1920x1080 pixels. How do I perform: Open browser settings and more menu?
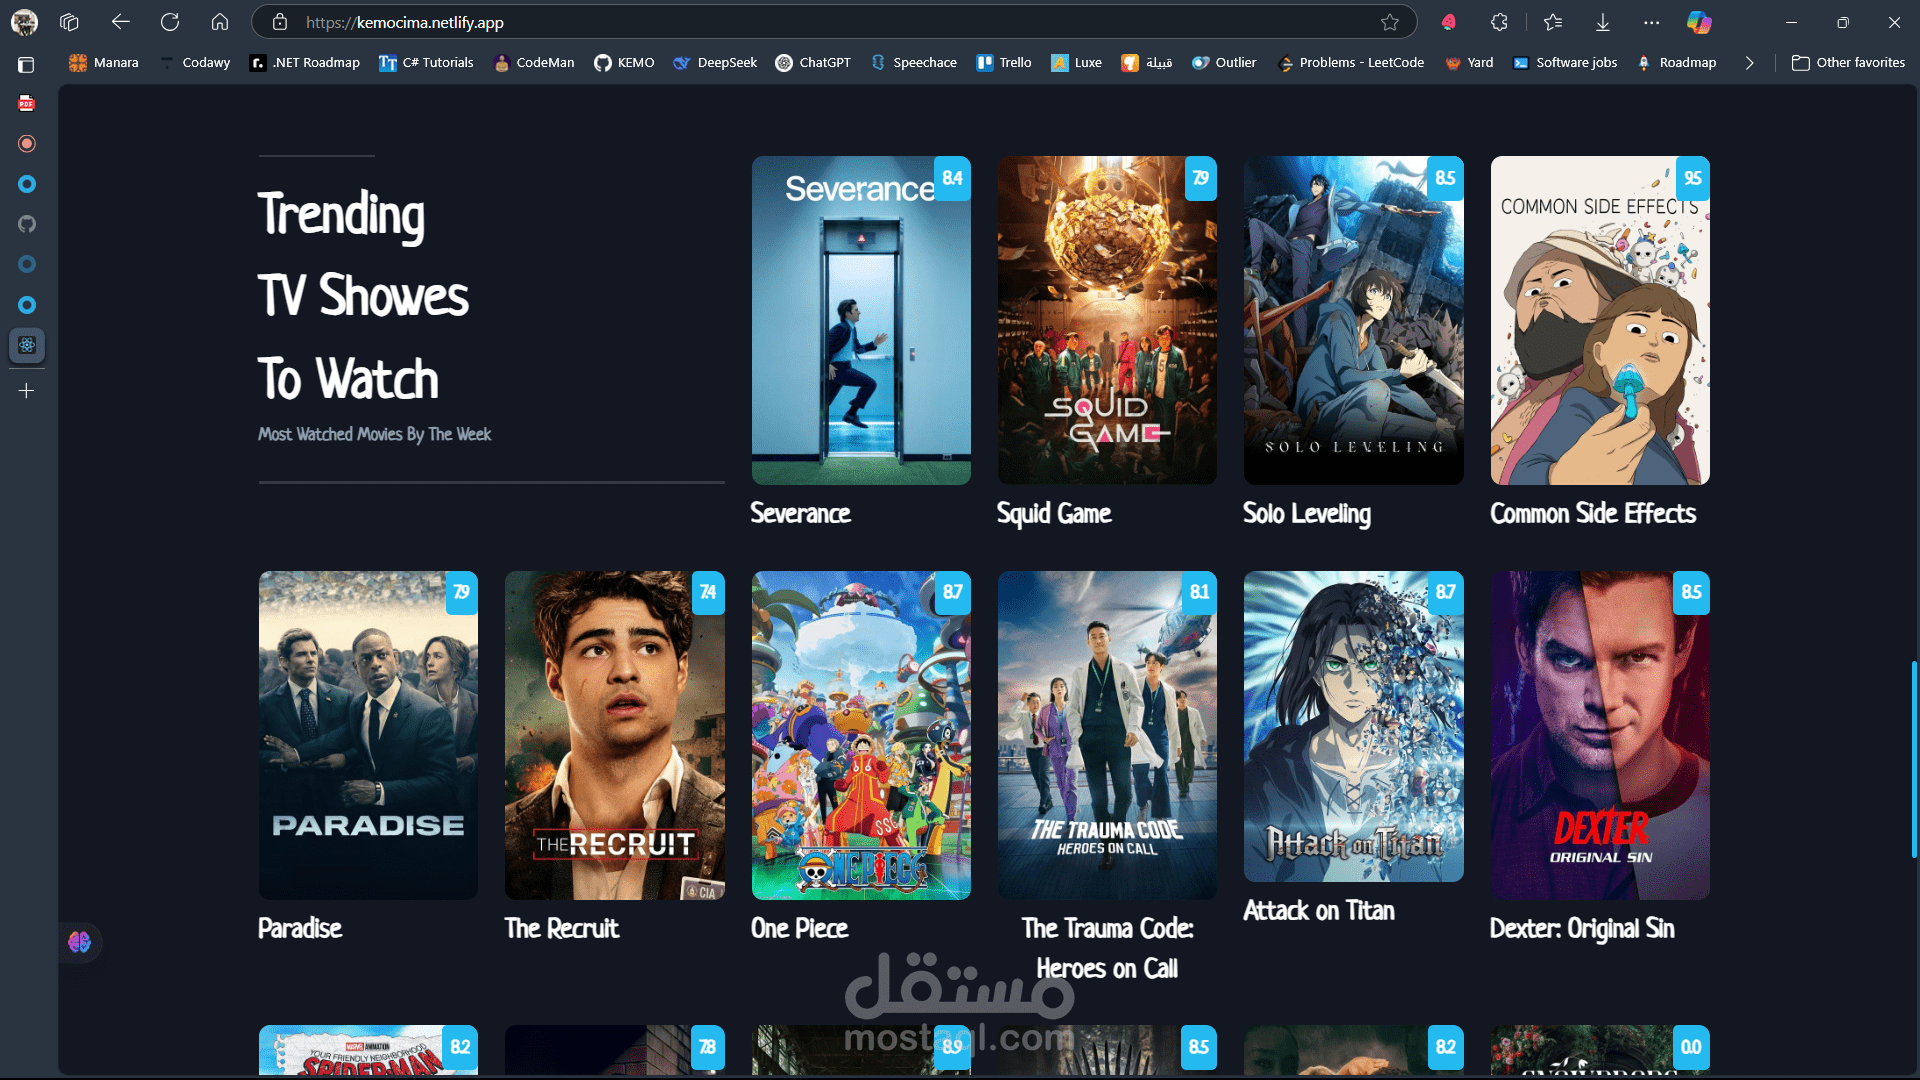[1652, 22]
